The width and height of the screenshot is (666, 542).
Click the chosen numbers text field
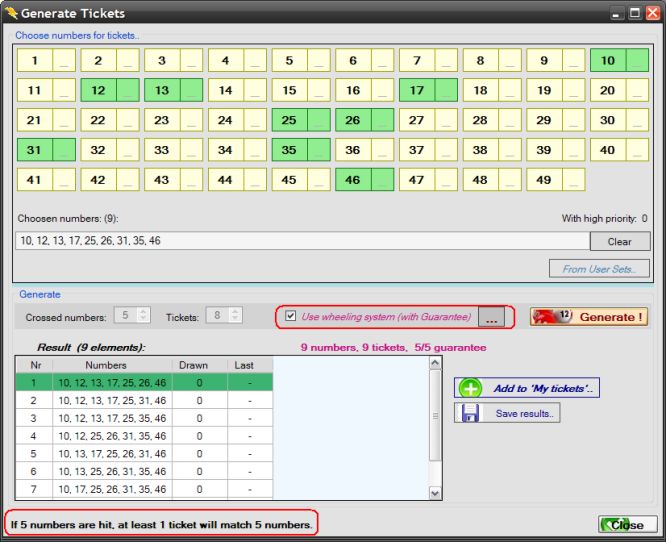(x=300, y=241)
